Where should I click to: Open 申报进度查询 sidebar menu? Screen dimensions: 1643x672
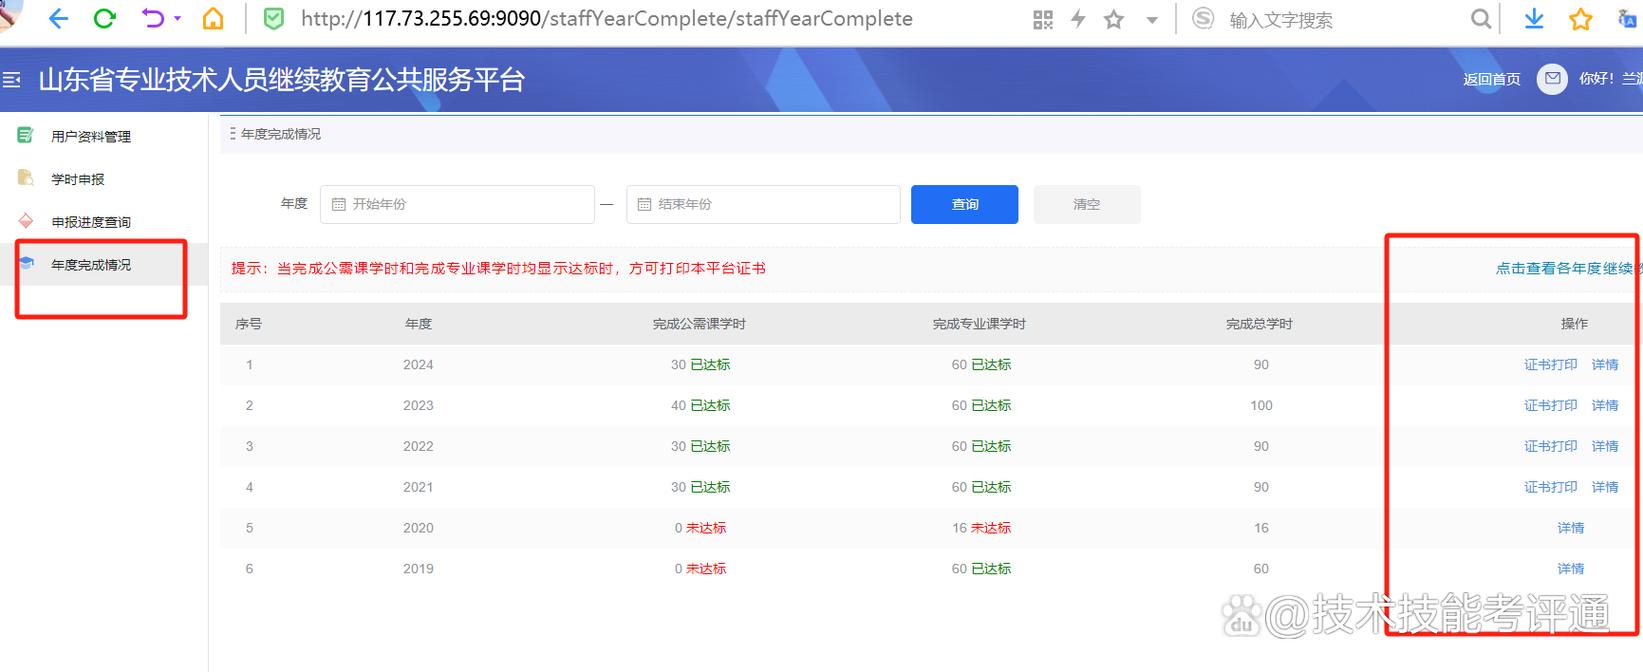pyautogui.click(x=91, y=222)
